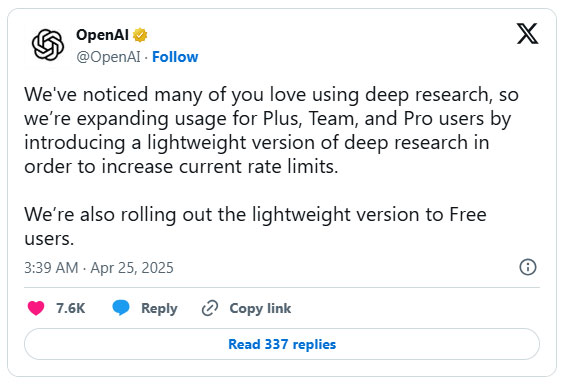Click the gold verified badge
The image size is (566, 390).
pyautogui.click(x=140, y=35)
